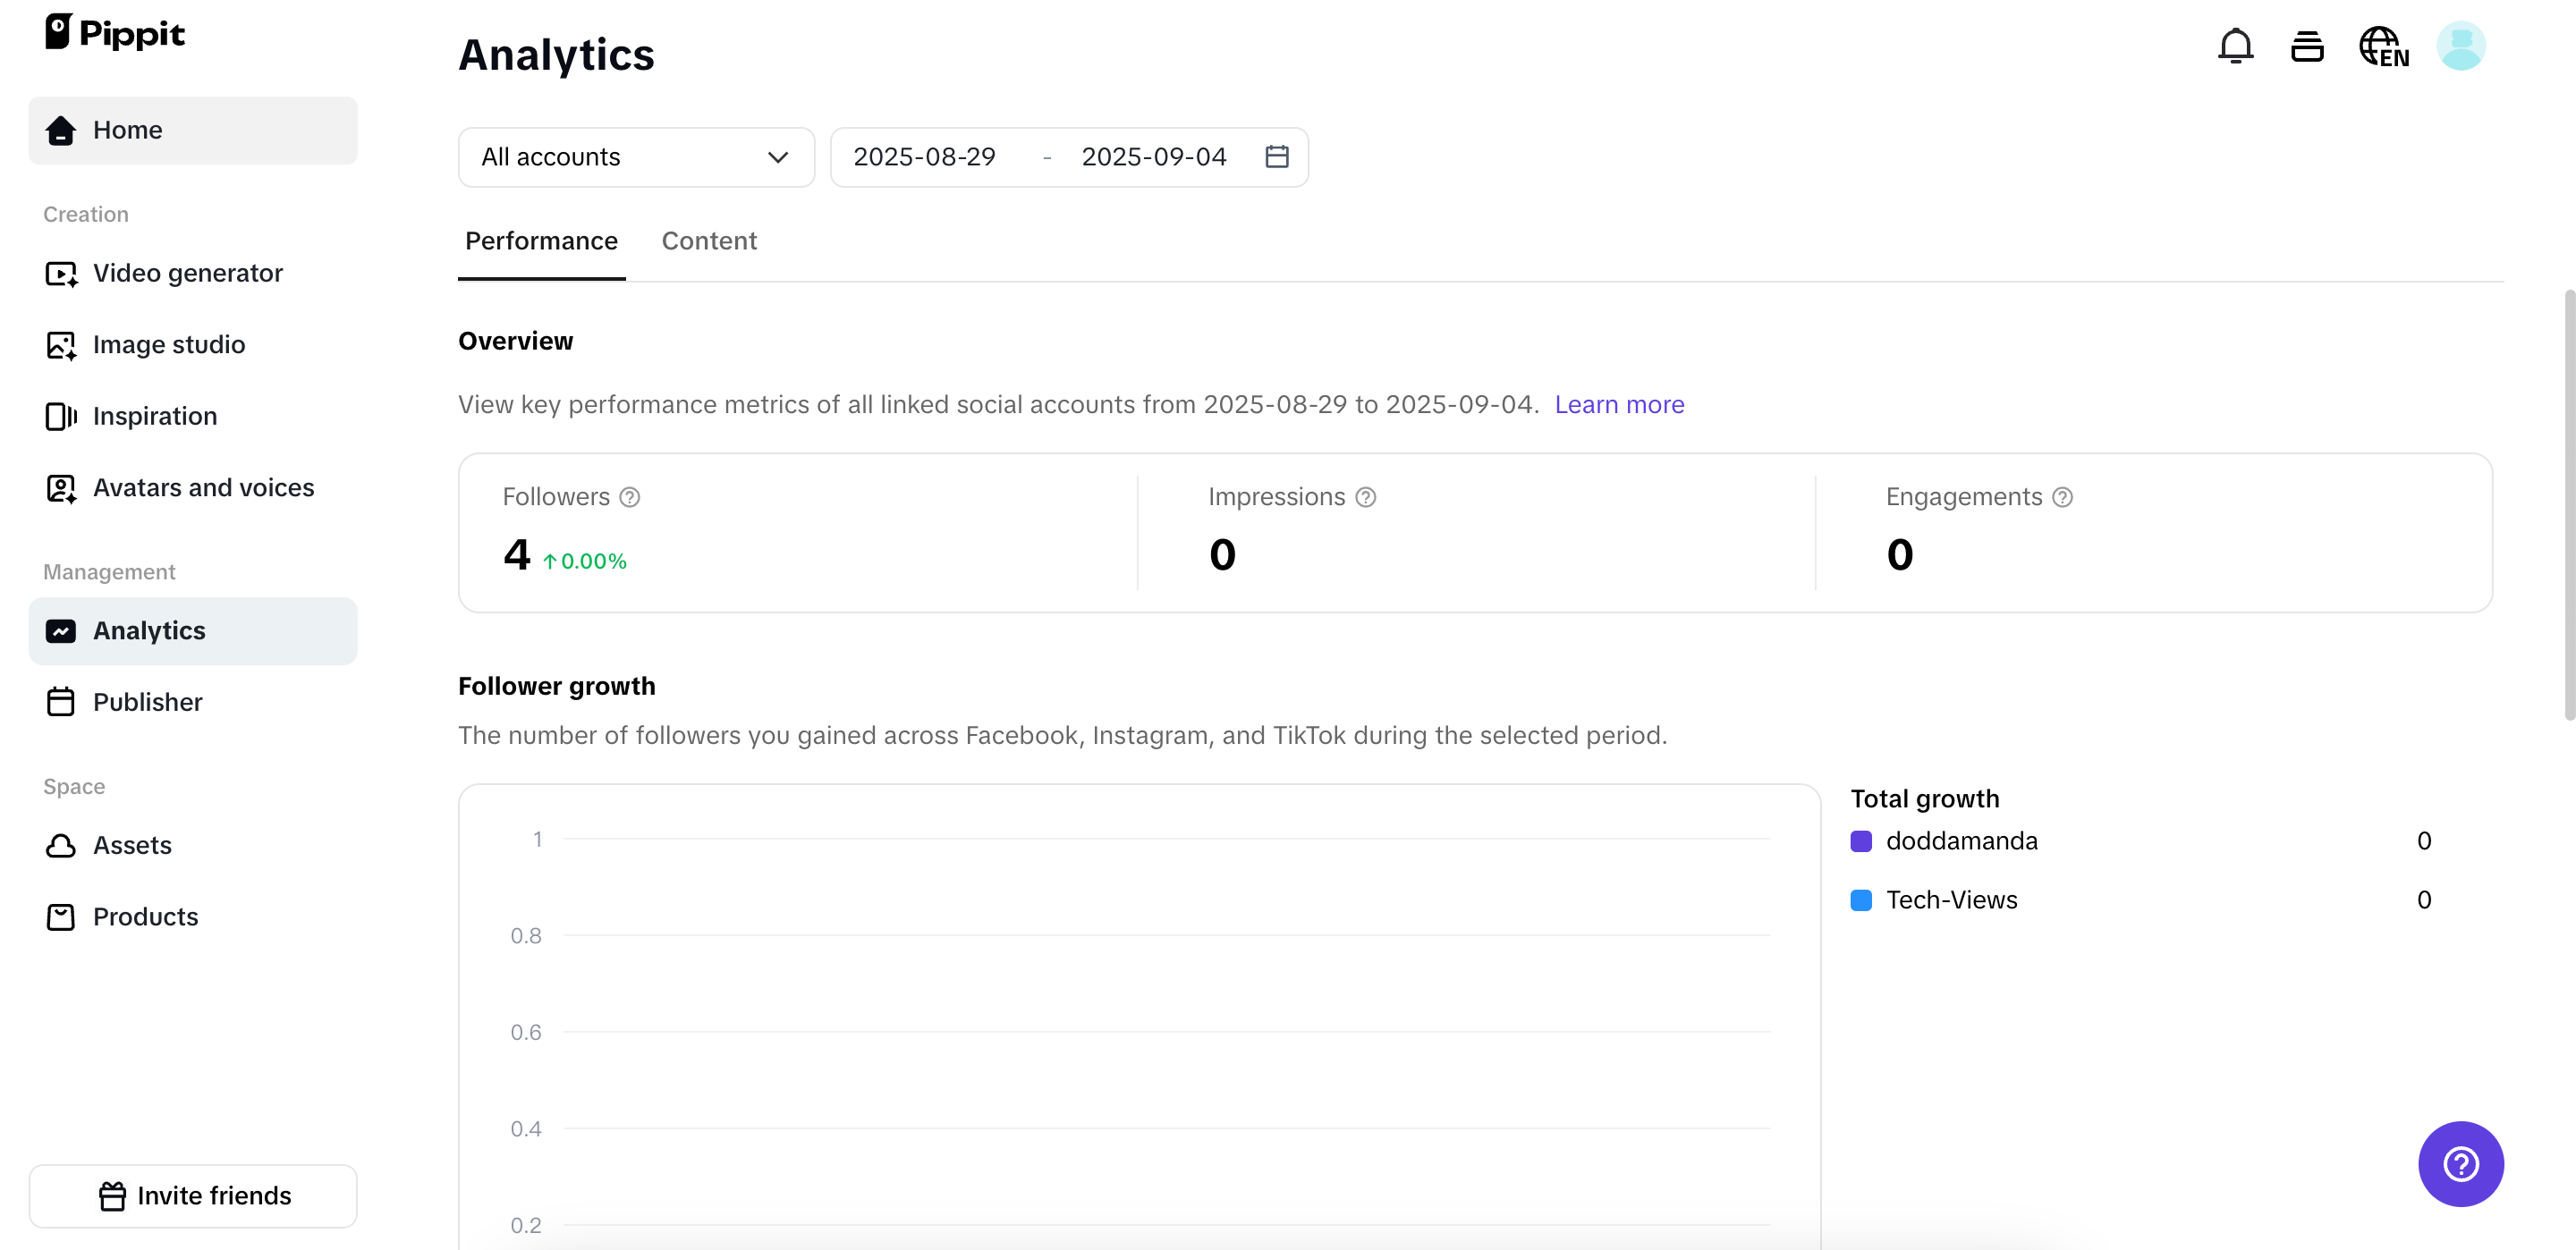The height and width of the screenshot is (1250, 2576).
Task: Open the notifications bell icon
Action: pos(2235,46)
